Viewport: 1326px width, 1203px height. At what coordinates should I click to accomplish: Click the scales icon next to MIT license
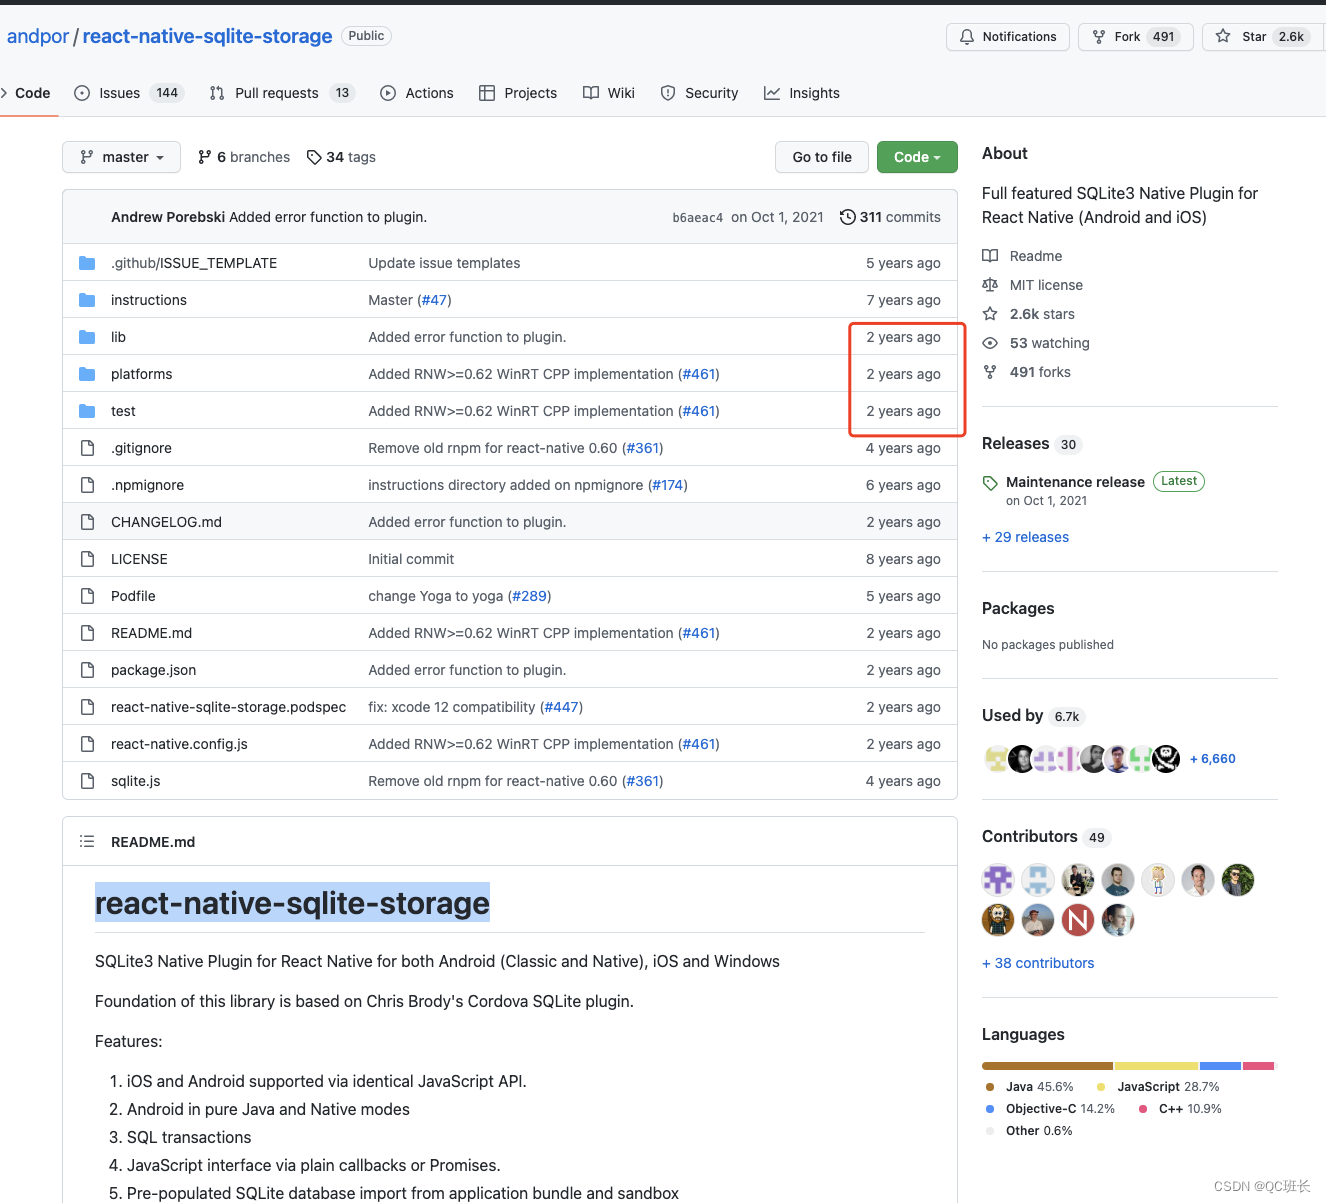(990, 284)
